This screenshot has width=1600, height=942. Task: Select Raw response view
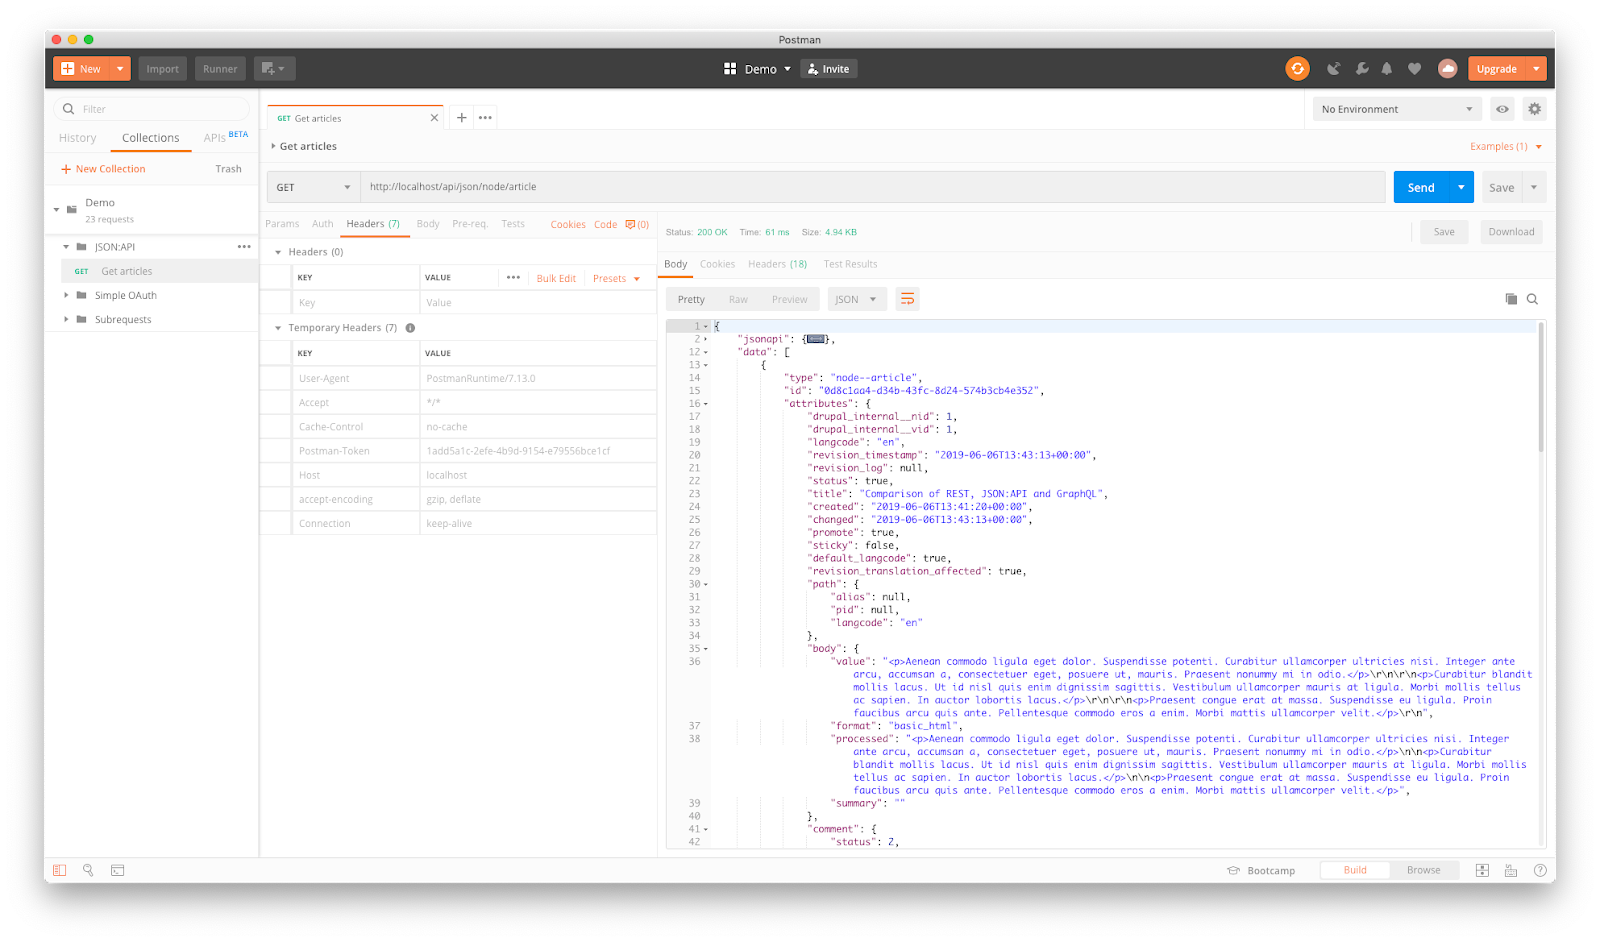coord(738,299)
